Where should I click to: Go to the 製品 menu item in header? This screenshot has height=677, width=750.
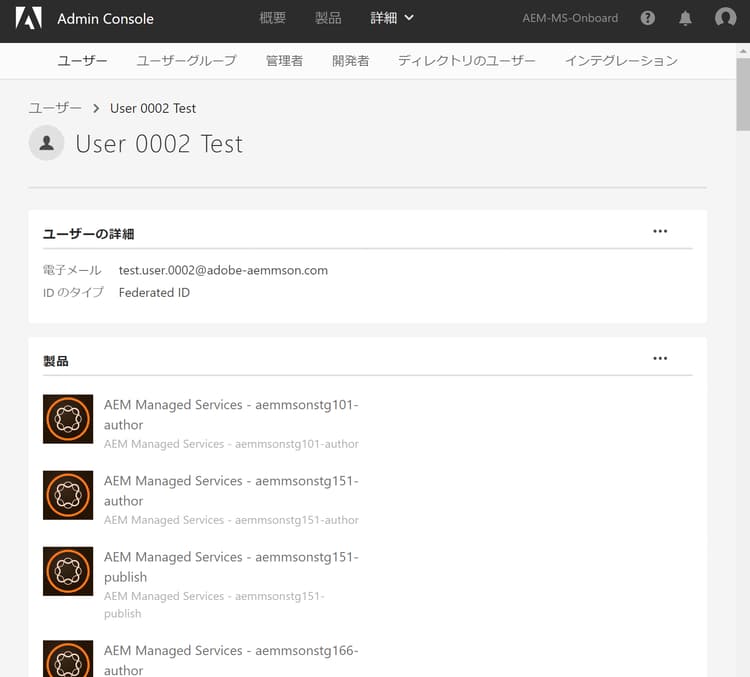[328, 18]
